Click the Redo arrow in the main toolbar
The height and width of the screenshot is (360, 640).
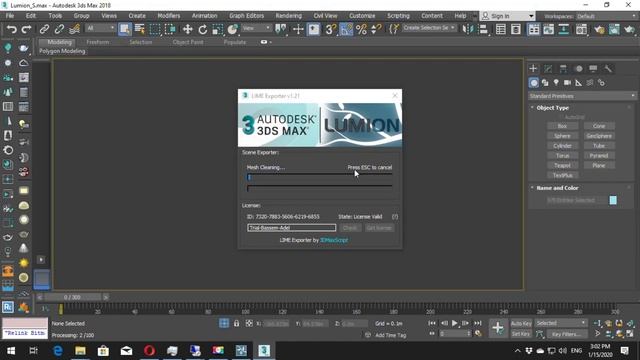pos(26,29)
